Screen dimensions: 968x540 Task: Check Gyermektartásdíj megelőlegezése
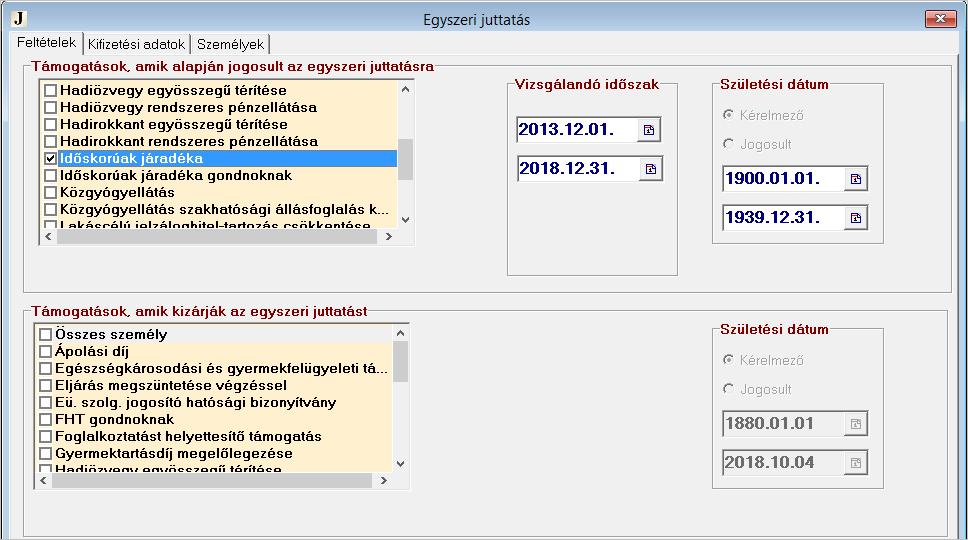(x=45, y=454)
